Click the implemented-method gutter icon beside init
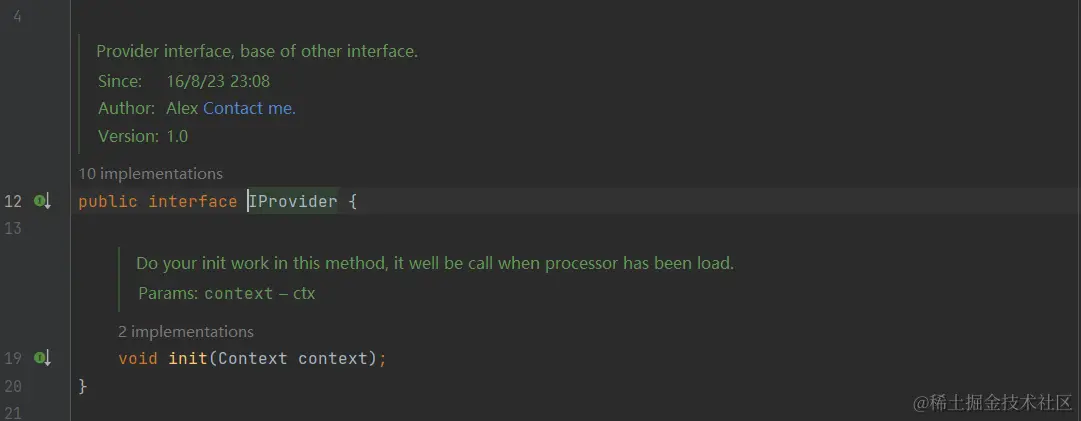 pyautogui.click(x=43, y=358)
